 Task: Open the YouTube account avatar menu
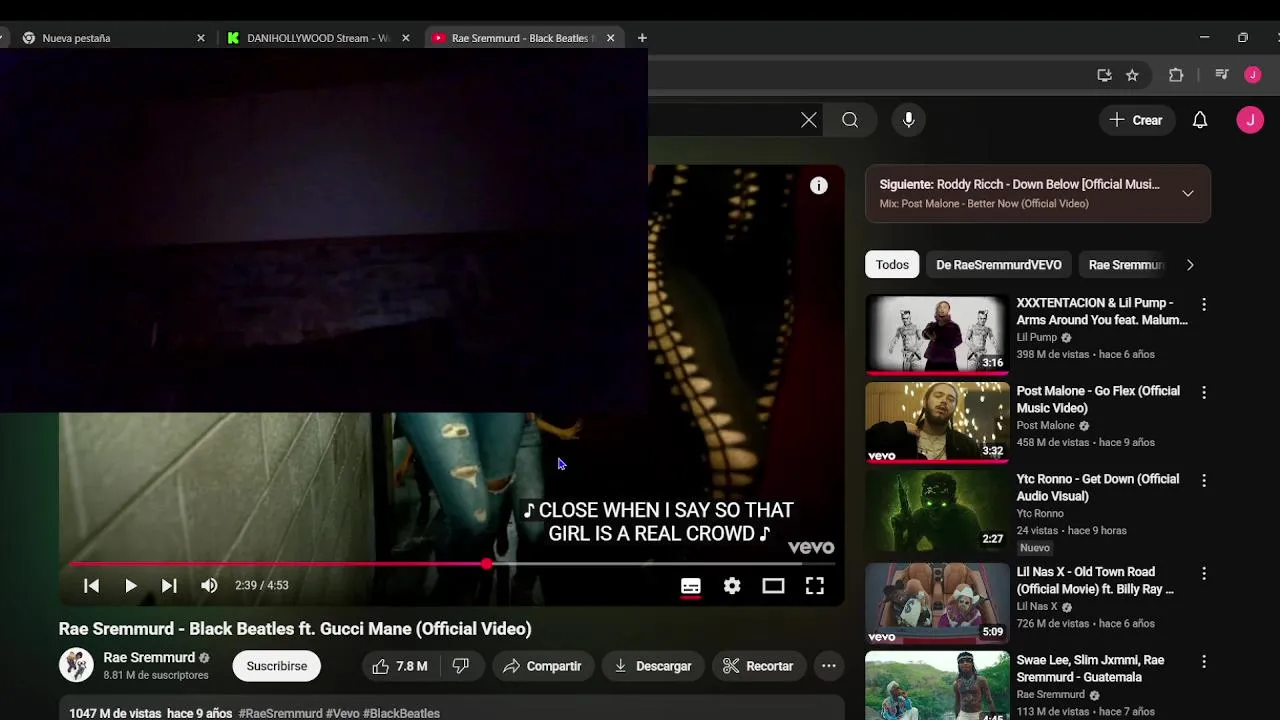[x=1250, y=120]
